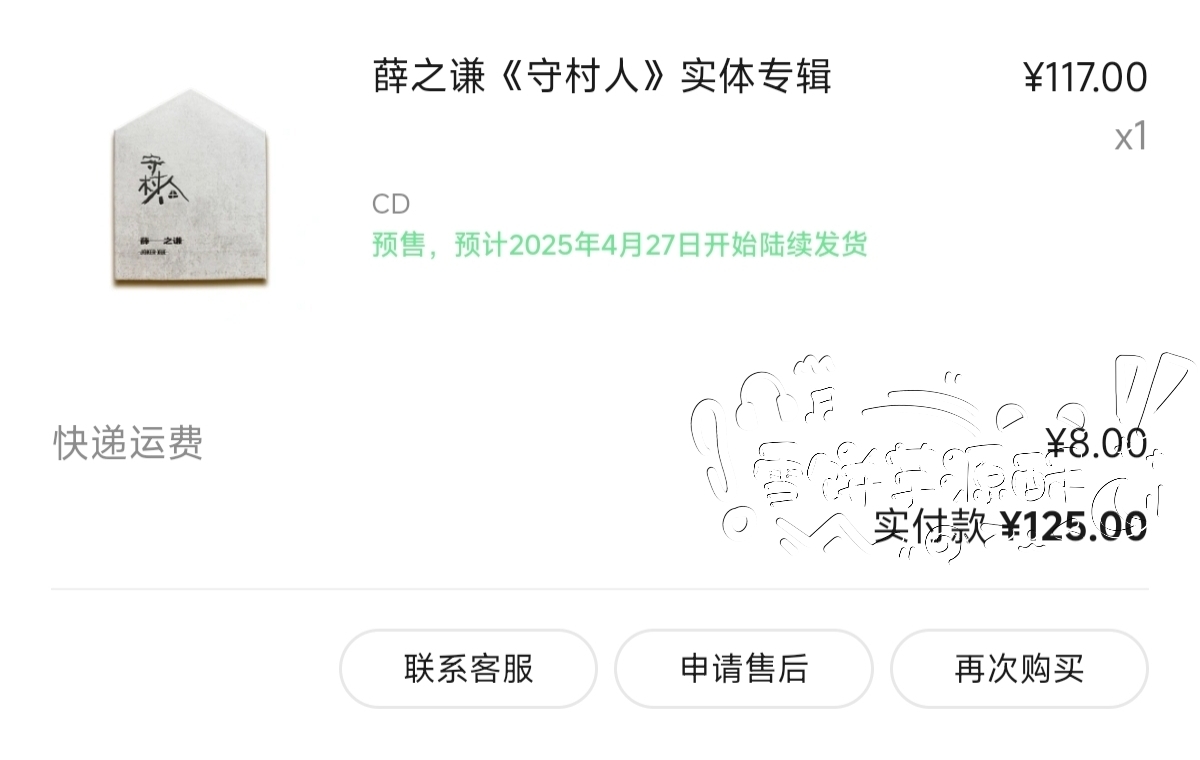
Task: Tap the 实付款 label
Action: pyautogui.click(x=930, y=525)
